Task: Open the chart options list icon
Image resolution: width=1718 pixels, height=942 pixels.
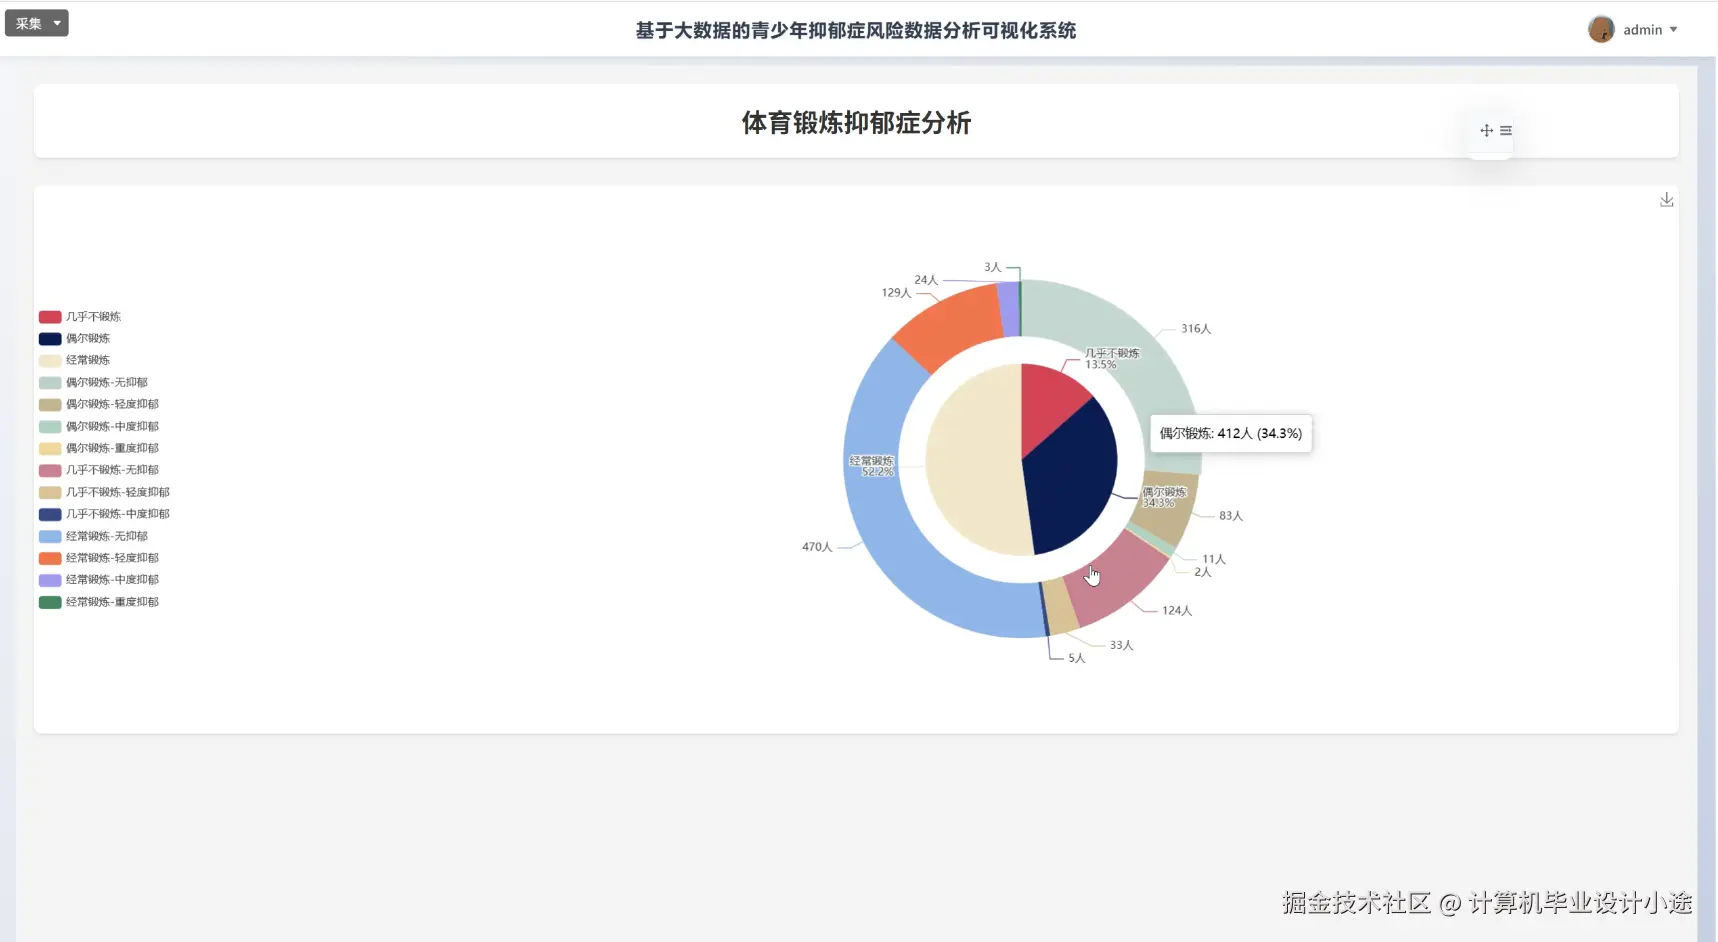Action: (1506, 130)
